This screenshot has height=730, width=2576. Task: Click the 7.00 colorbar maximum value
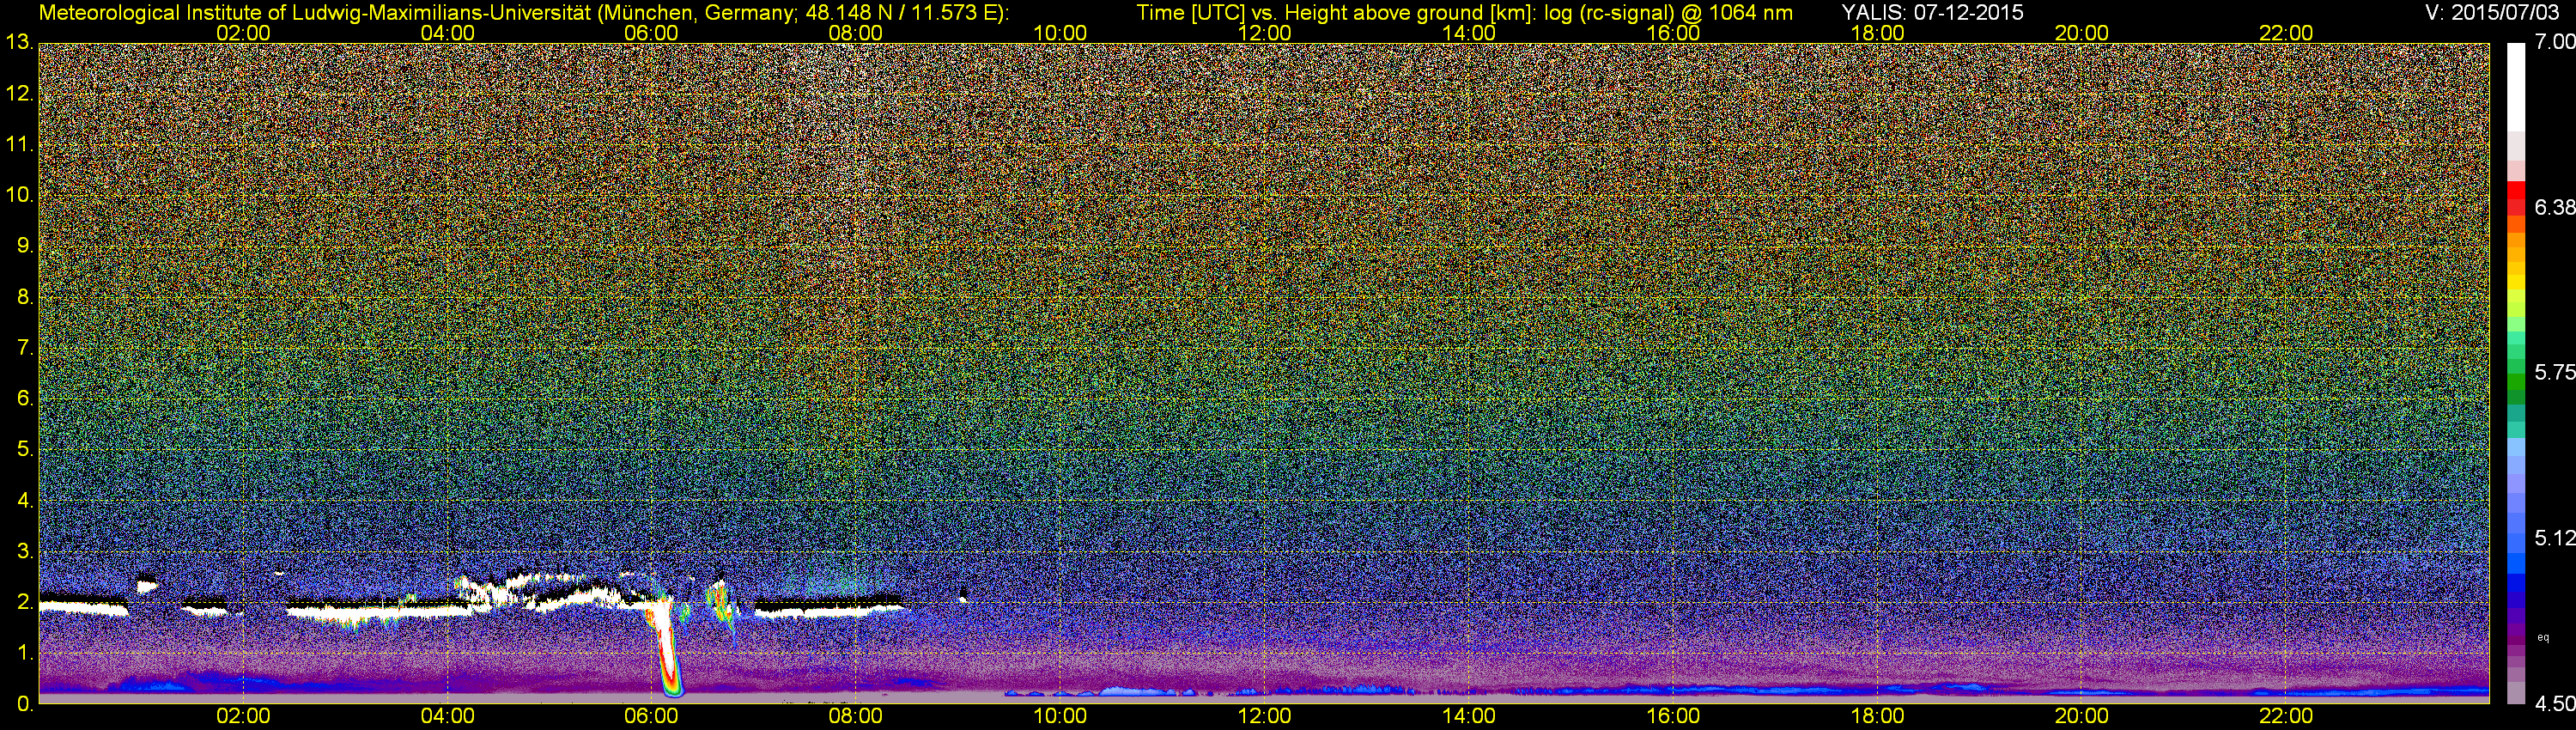2555,42
